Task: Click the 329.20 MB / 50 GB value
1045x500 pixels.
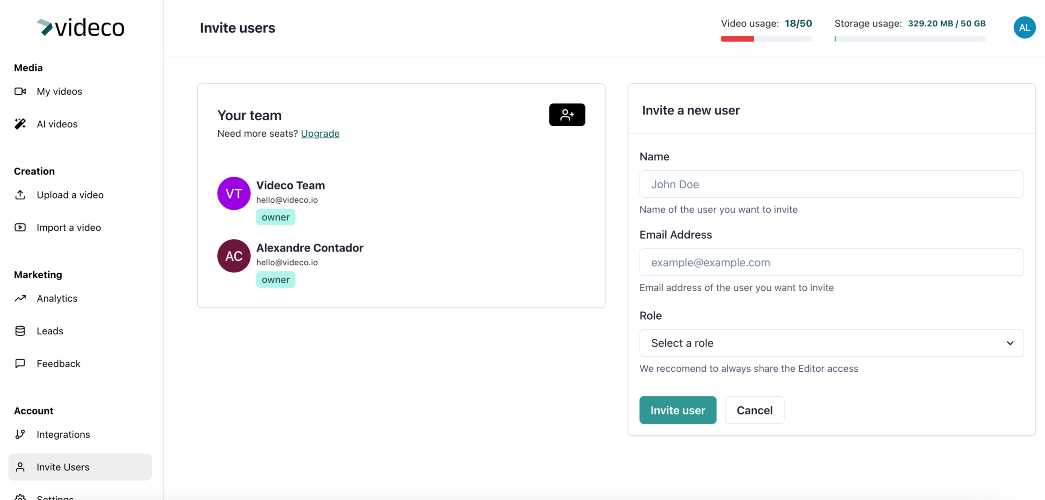Action: point(946,23)
